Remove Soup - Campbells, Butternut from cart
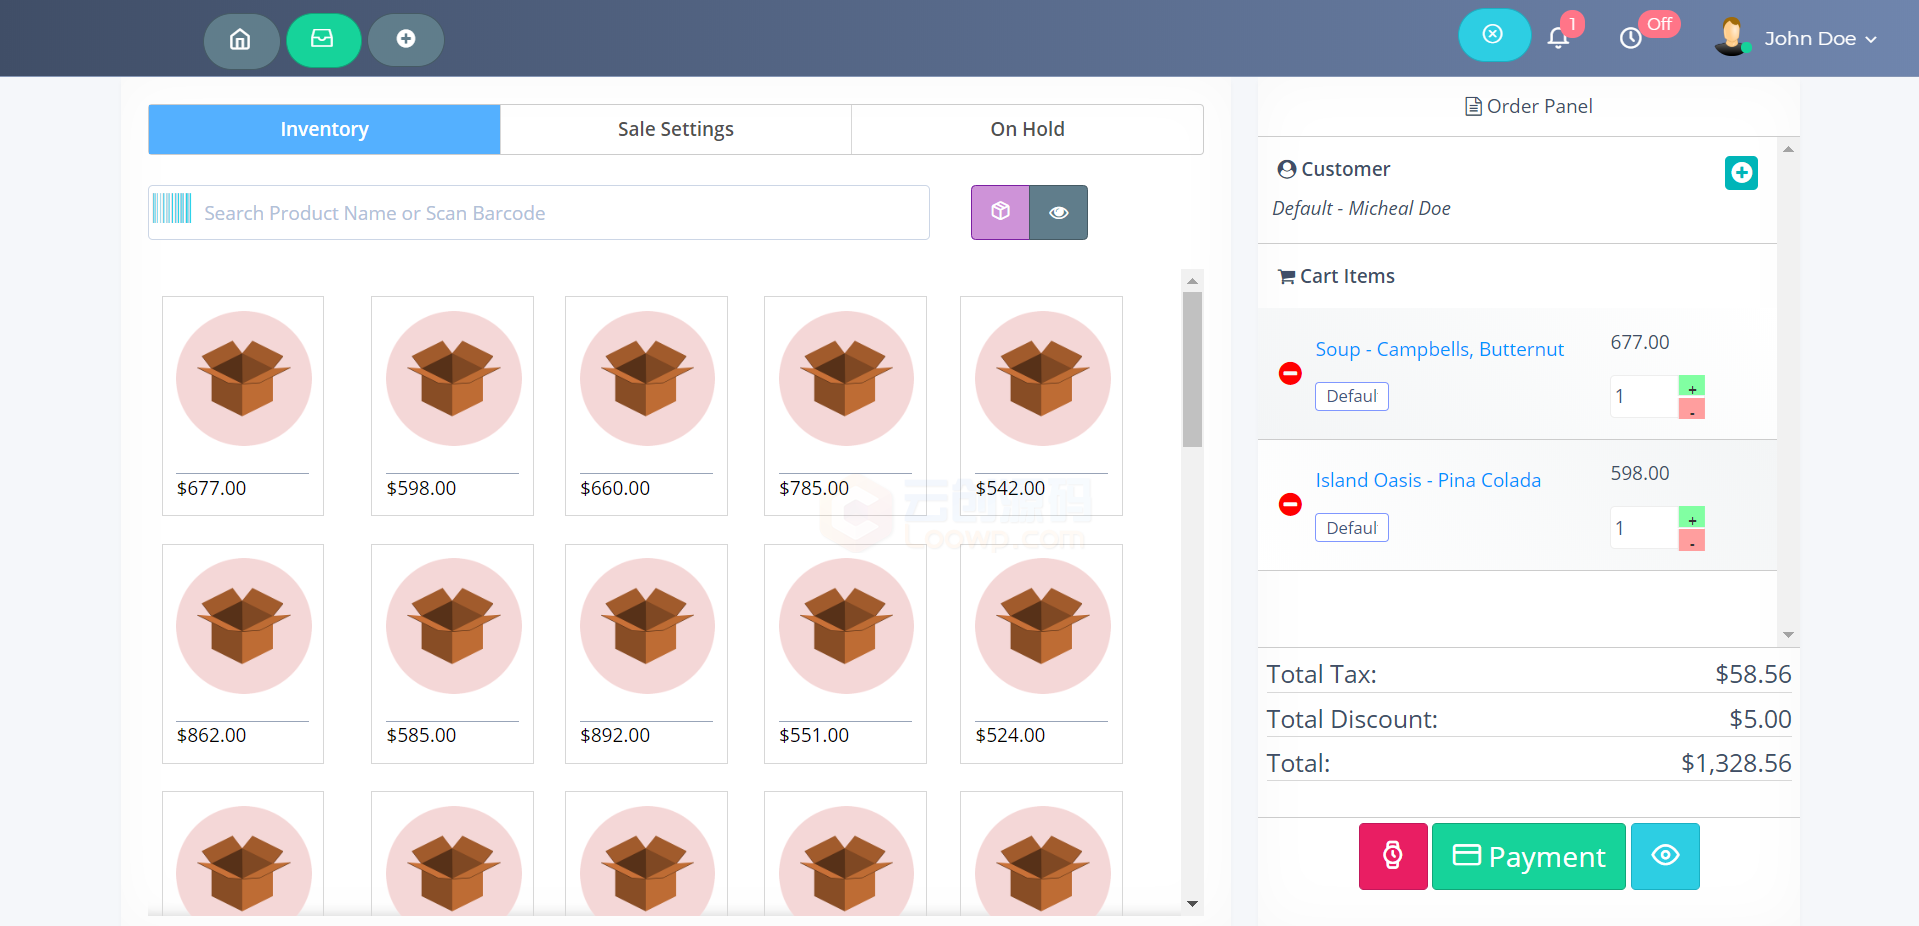Screen dimensions: 1919x926 coord(1290,373)
